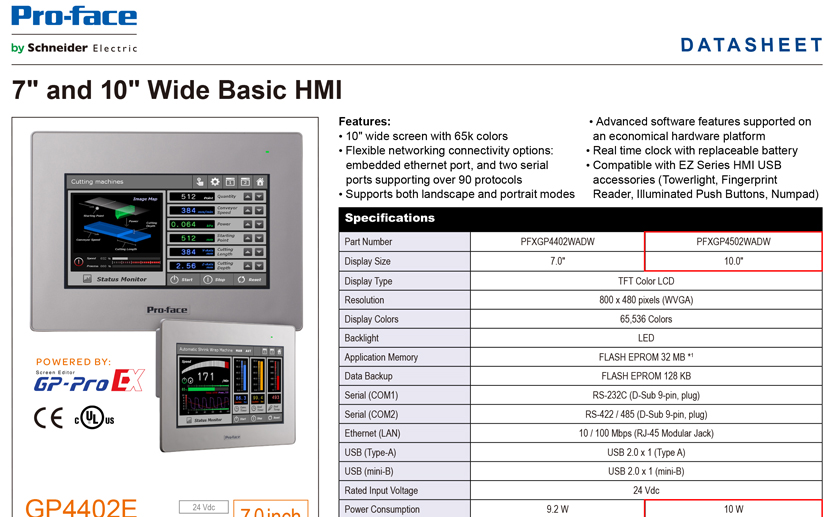Screen dimensions: 830x517
Task: Select the GP-Pro EX screen editor logo
Action: 89,380
